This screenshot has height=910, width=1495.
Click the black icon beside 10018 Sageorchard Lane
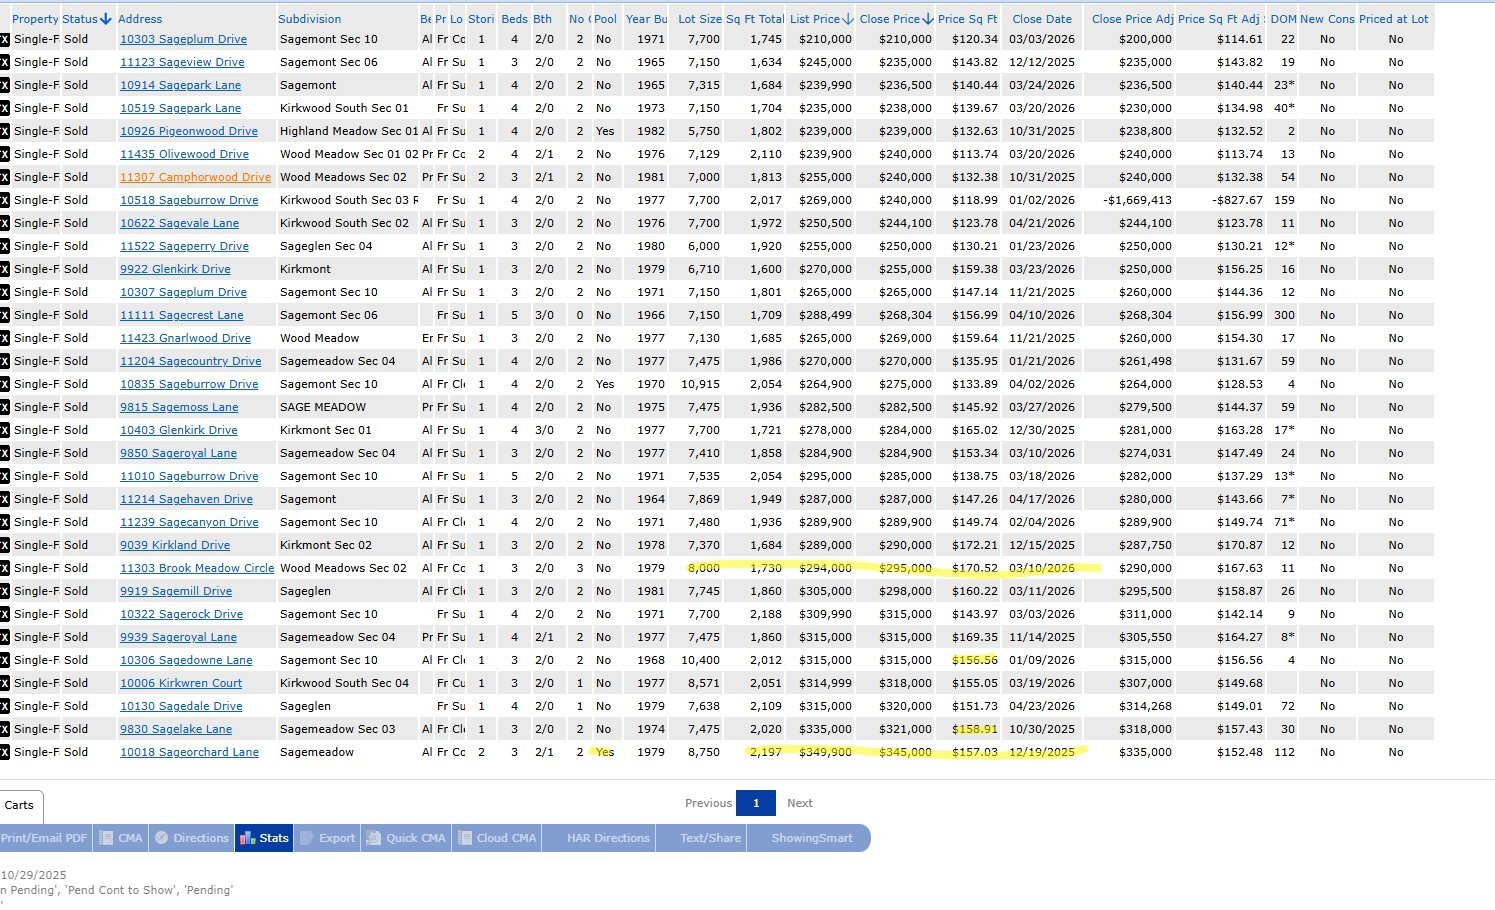pos(5,752)
